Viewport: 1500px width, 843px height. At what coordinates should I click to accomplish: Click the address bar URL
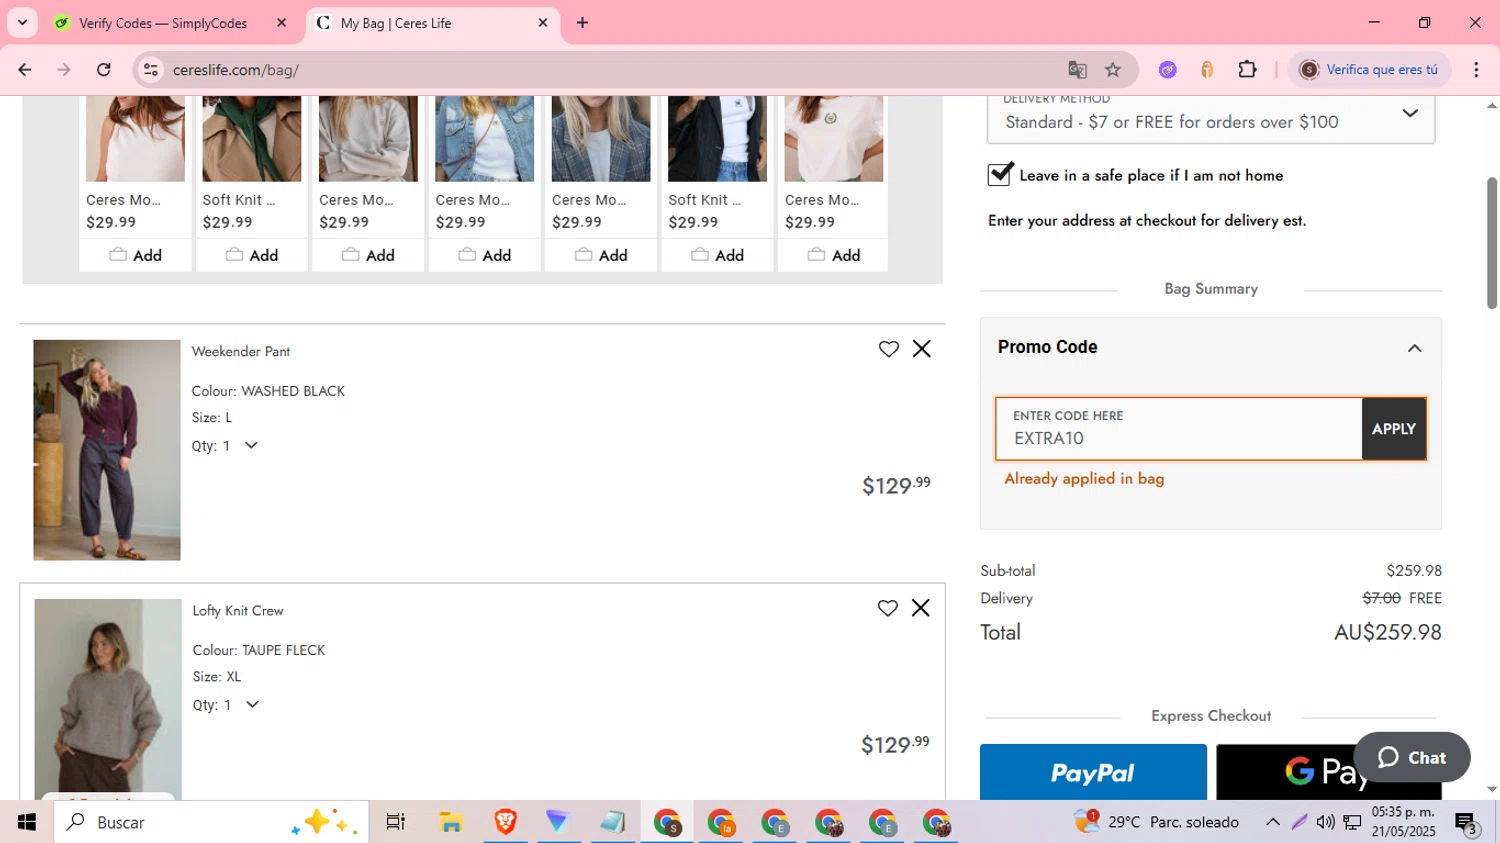236,70
